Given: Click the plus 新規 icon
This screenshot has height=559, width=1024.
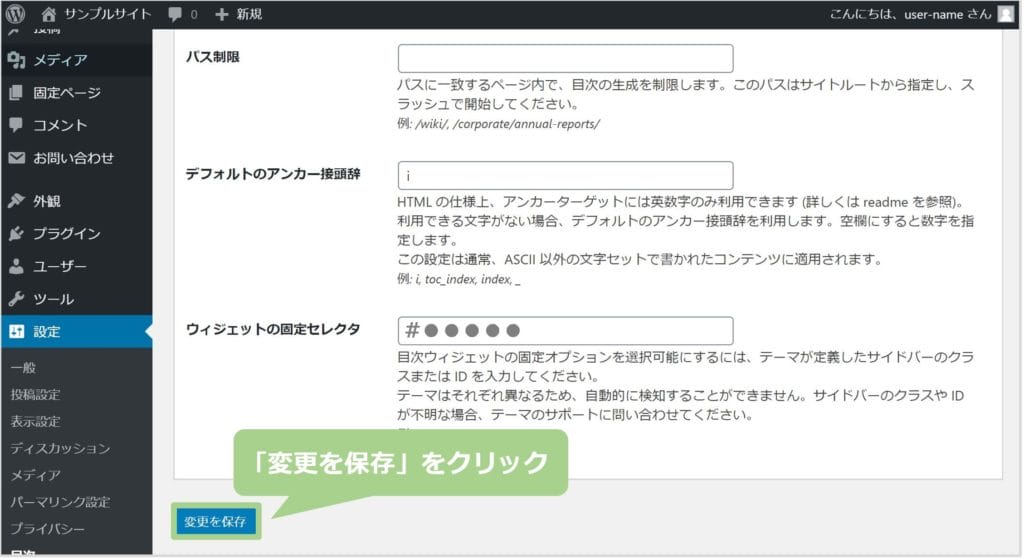Looking at the screenshot, I should 222,14.
